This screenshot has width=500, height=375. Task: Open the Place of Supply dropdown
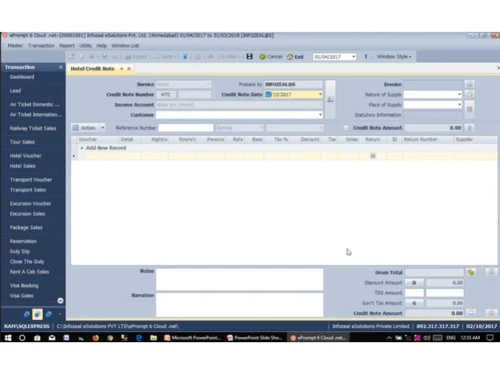(459, 105)
